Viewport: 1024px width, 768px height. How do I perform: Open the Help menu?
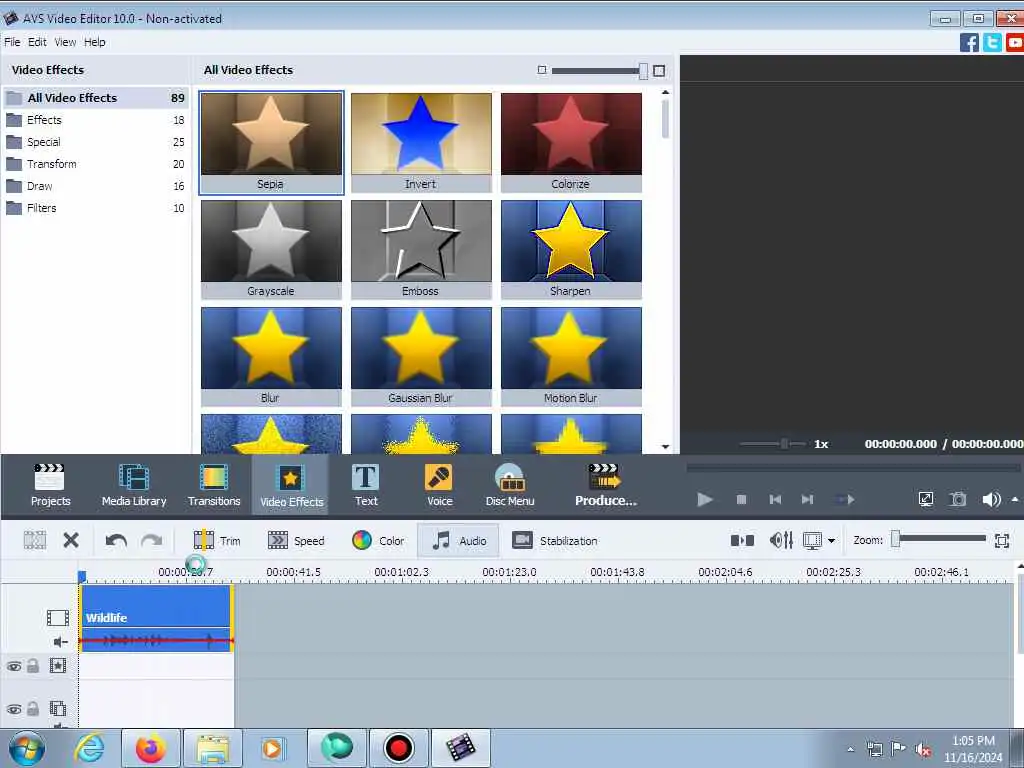[95, 42]
